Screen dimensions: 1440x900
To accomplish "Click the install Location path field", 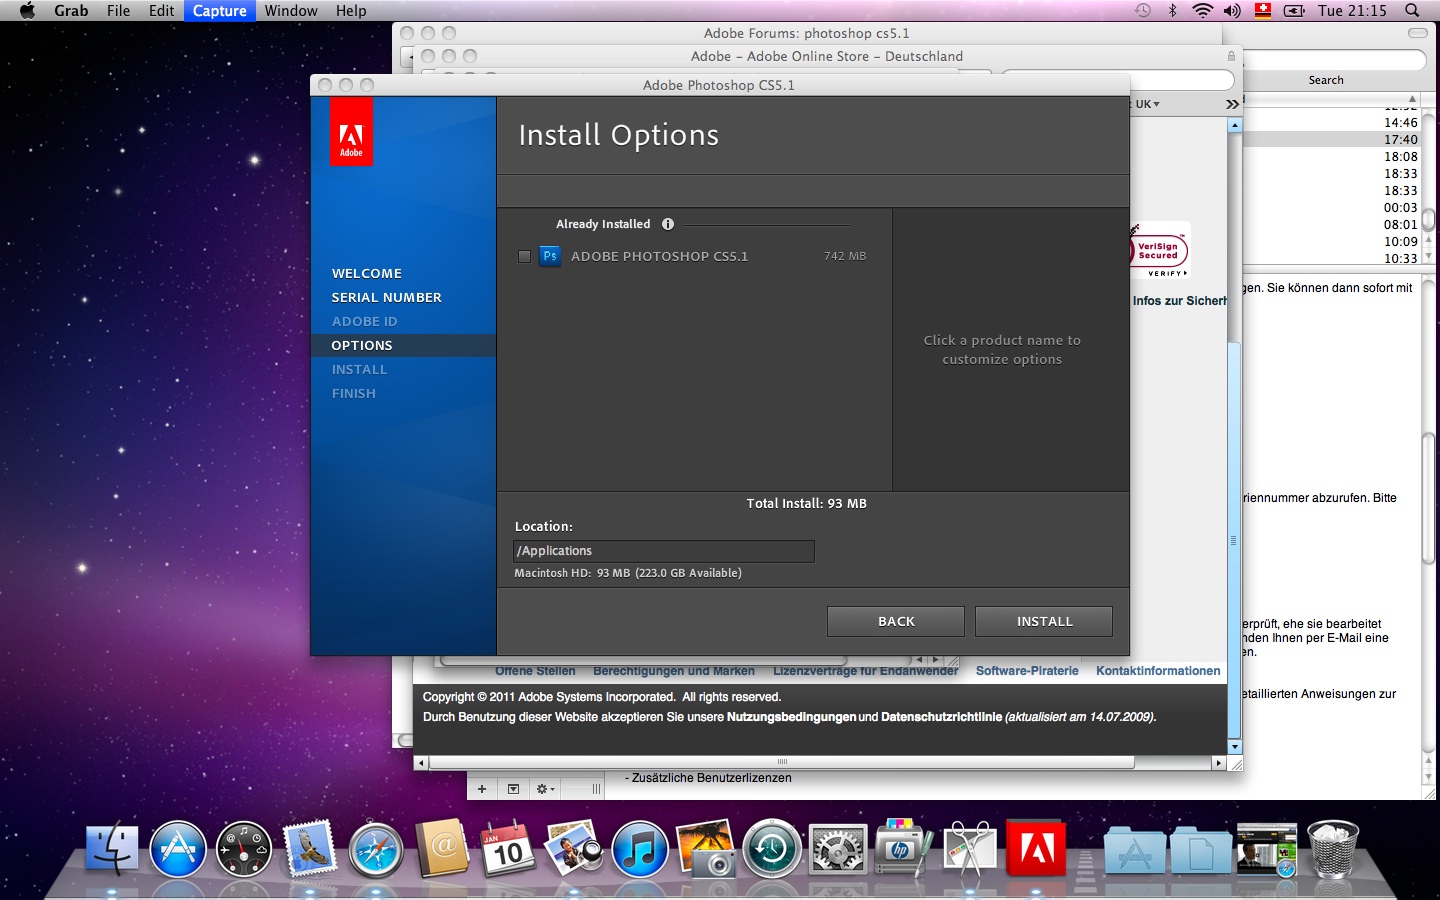I will pyautogui.click(x=664, y=551).
